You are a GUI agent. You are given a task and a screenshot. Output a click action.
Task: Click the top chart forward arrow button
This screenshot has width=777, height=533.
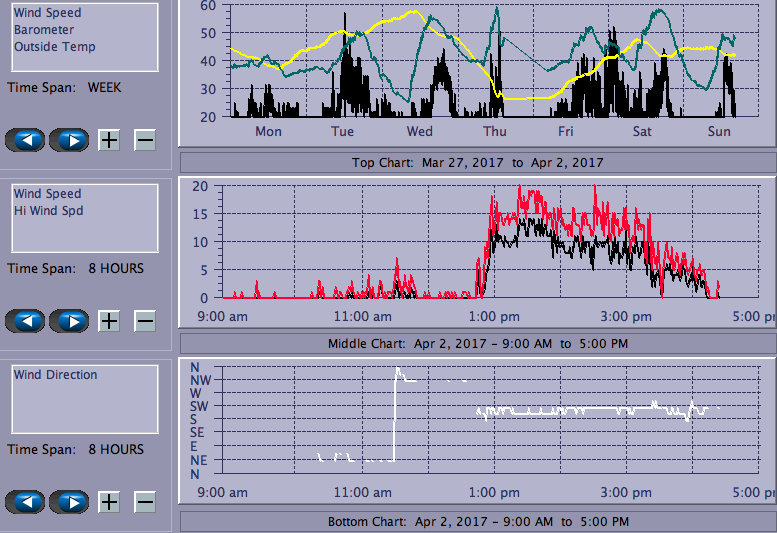tap(69, 140)
